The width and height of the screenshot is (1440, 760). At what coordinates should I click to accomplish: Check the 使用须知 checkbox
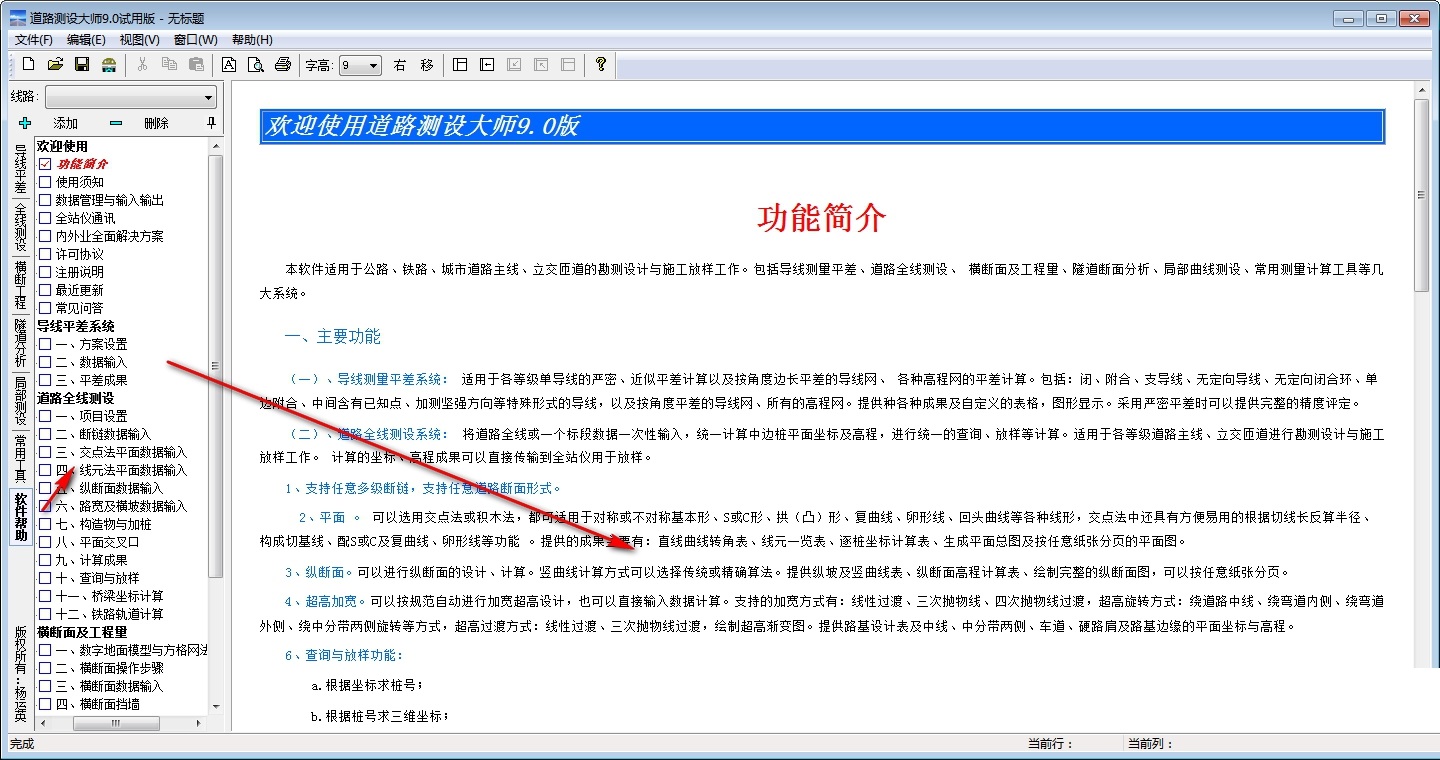click(x=45, y=182)
